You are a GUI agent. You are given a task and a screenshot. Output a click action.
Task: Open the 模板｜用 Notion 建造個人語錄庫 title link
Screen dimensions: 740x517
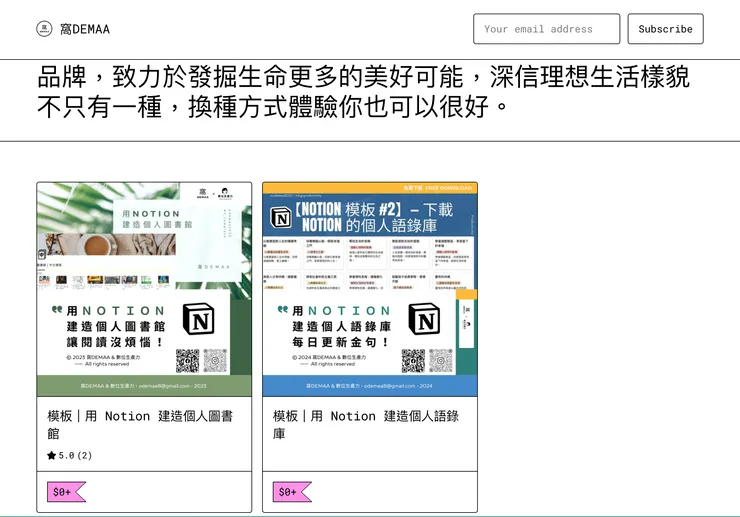pos(366,424)
